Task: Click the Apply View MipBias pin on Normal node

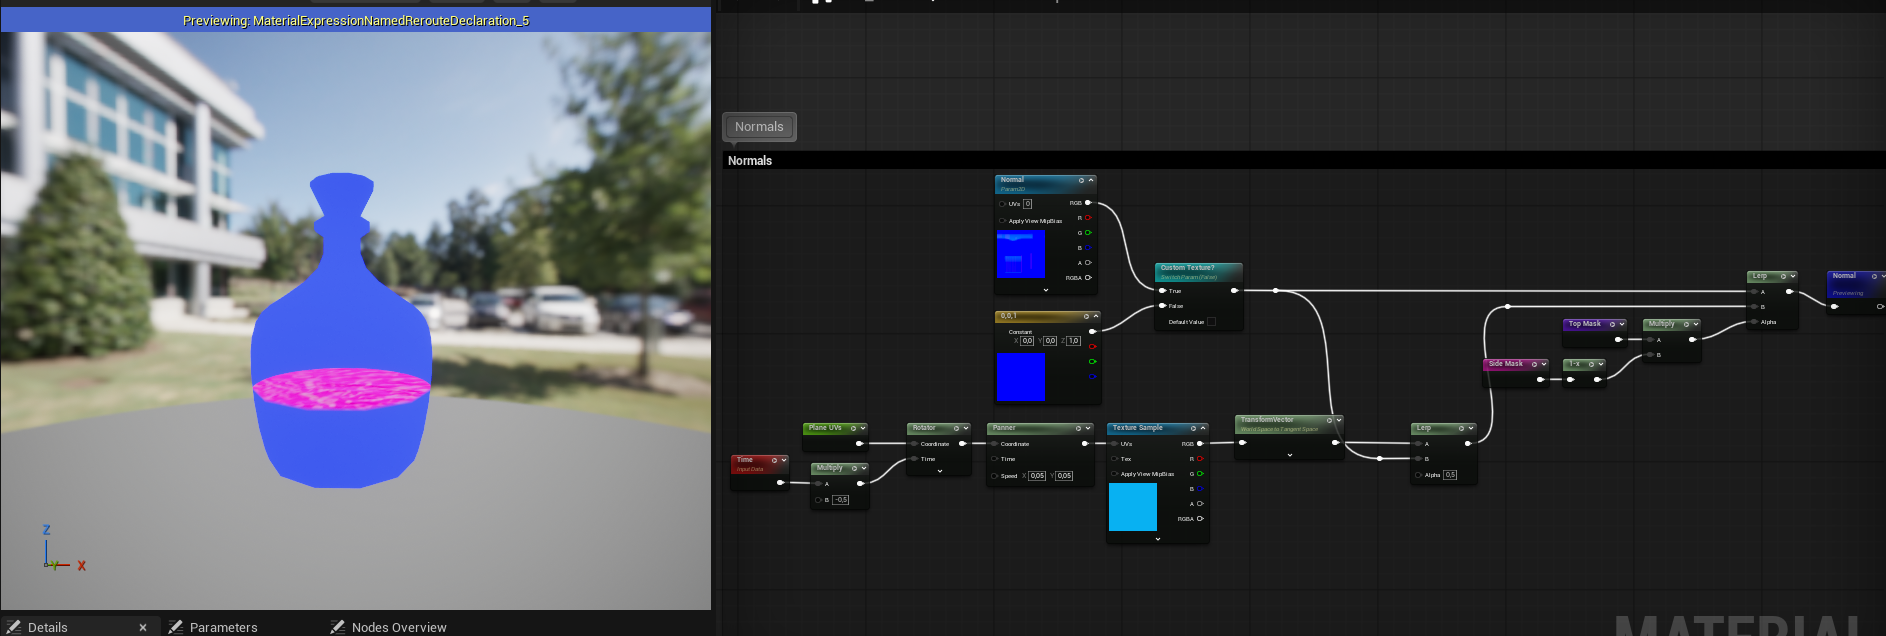Action: tap(1002, 221)
